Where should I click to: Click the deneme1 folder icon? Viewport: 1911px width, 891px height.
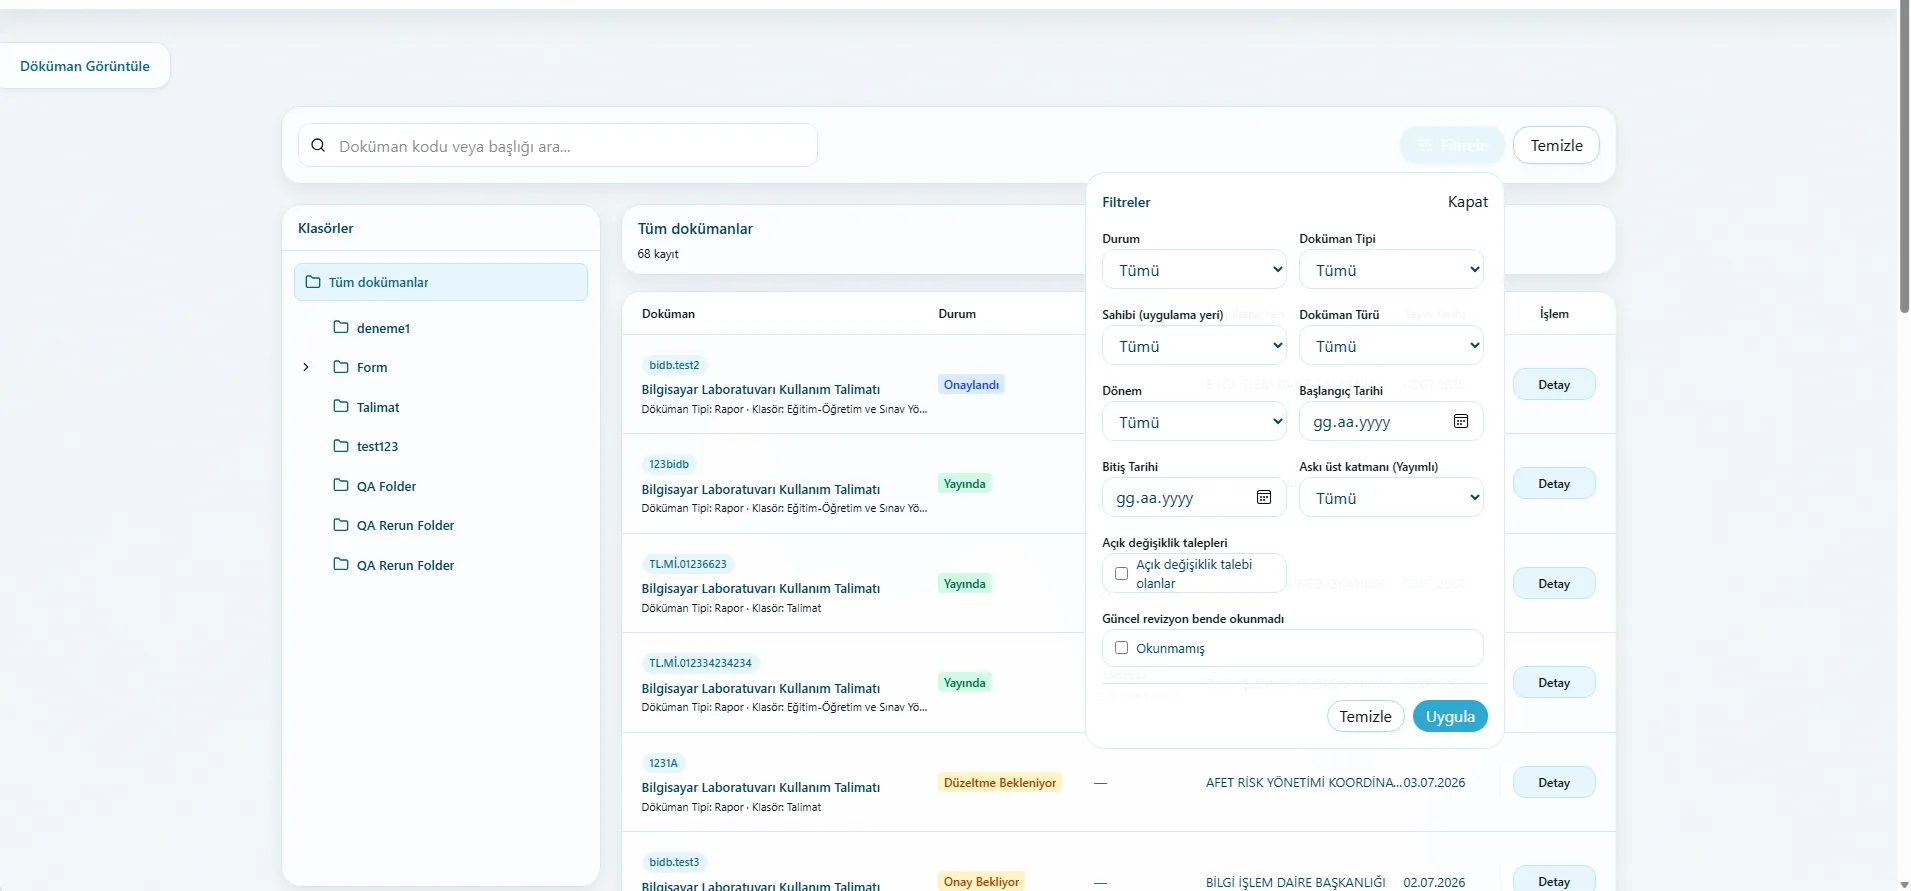click(x=341, y=327)
